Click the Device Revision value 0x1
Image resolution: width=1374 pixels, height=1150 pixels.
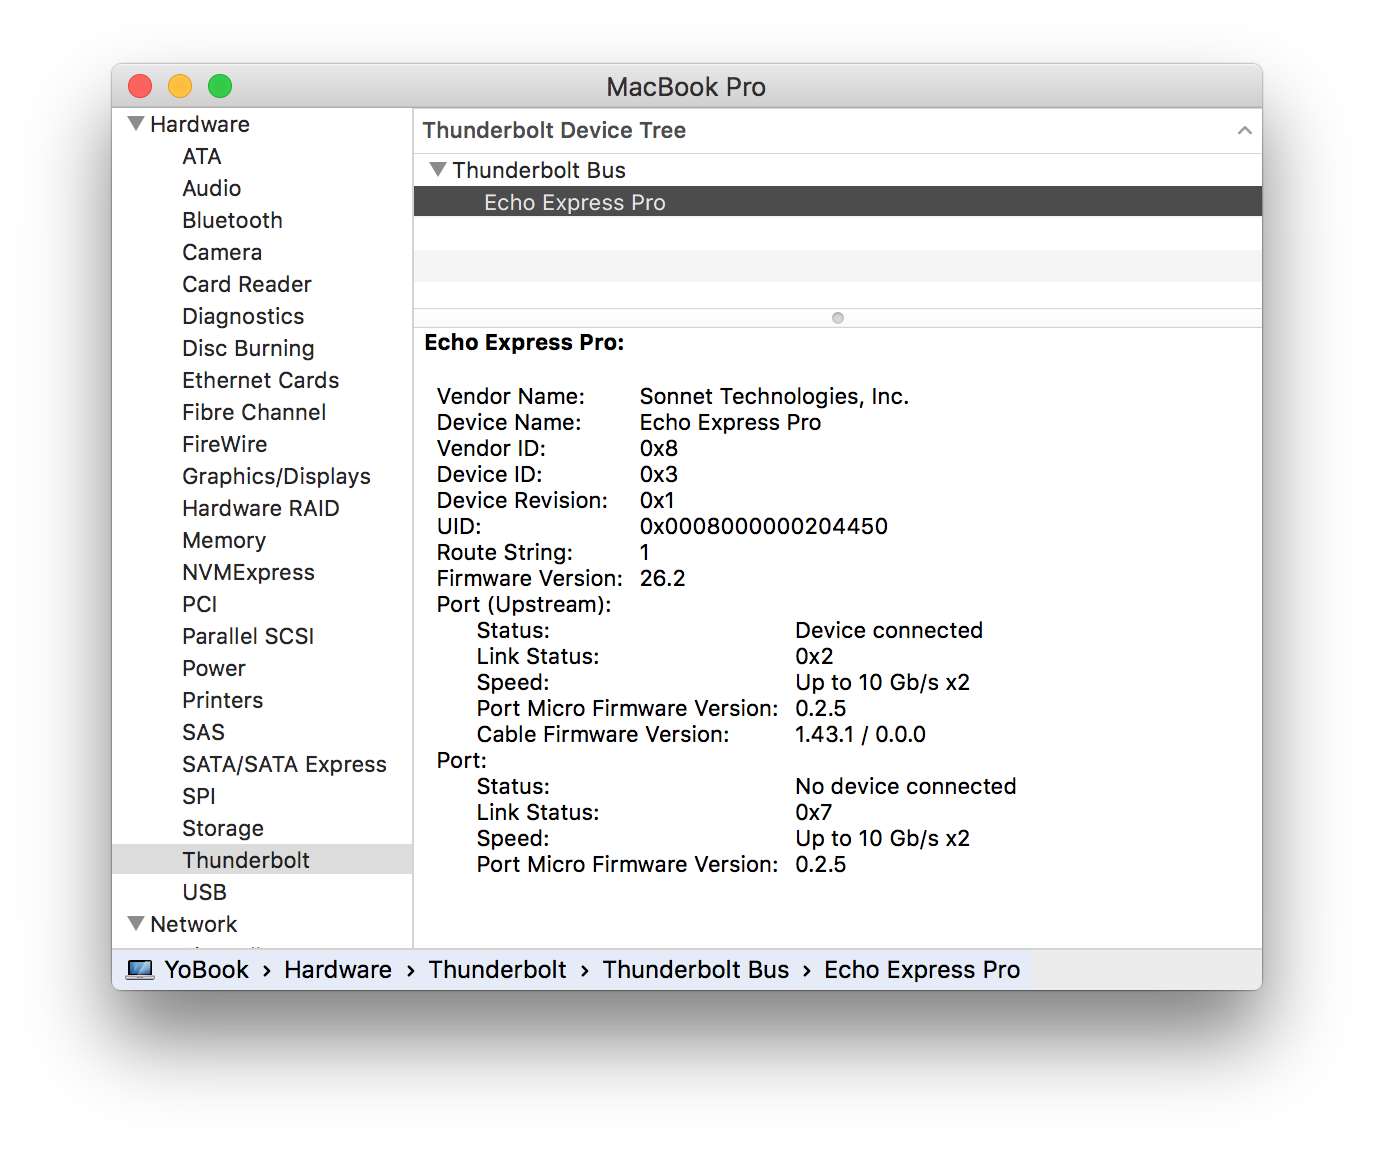(657, 500)
